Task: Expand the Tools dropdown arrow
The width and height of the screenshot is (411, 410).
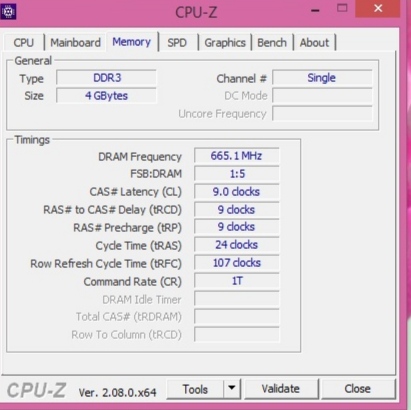Action: (x=232, y=389)
